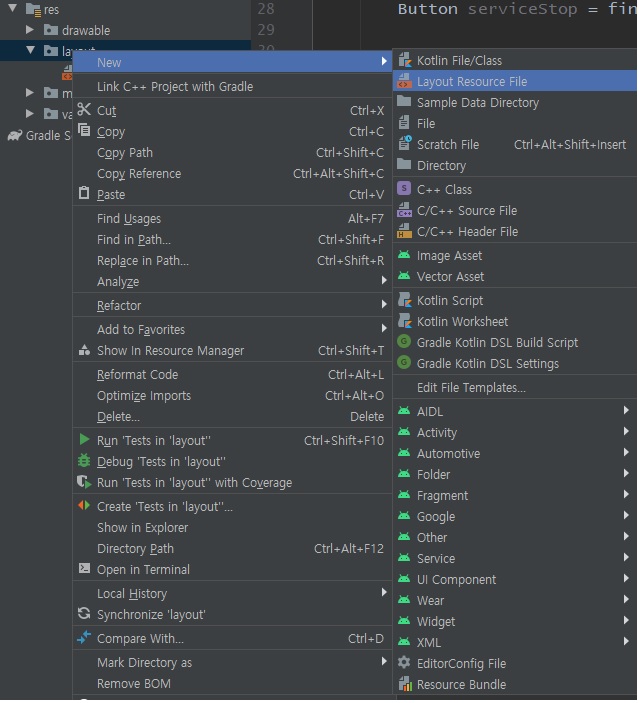Select the drawable folder in tree

tap(86, 30)
